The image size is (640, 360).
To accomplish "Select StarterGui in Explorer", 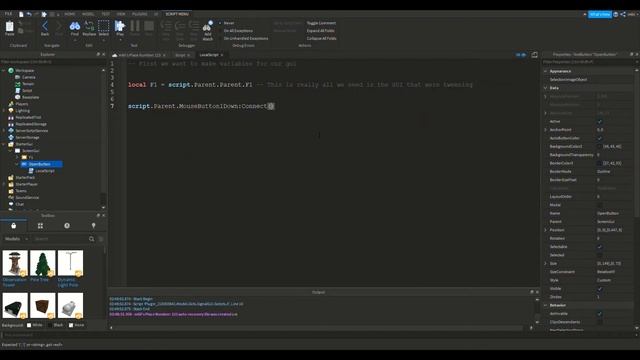I will [x=24, y=144].
